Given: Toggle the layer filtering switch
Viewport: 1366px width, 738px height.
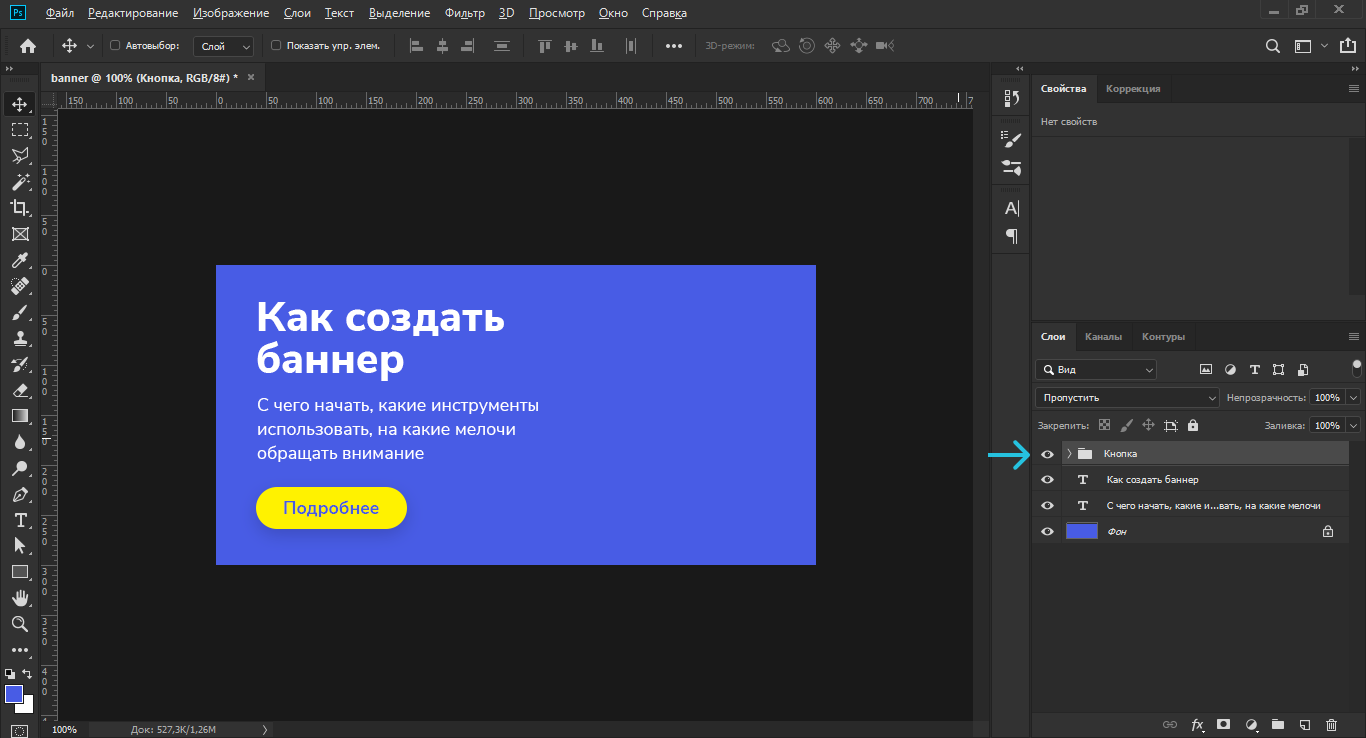Looking at the screenshot, I should point(1356,368).
